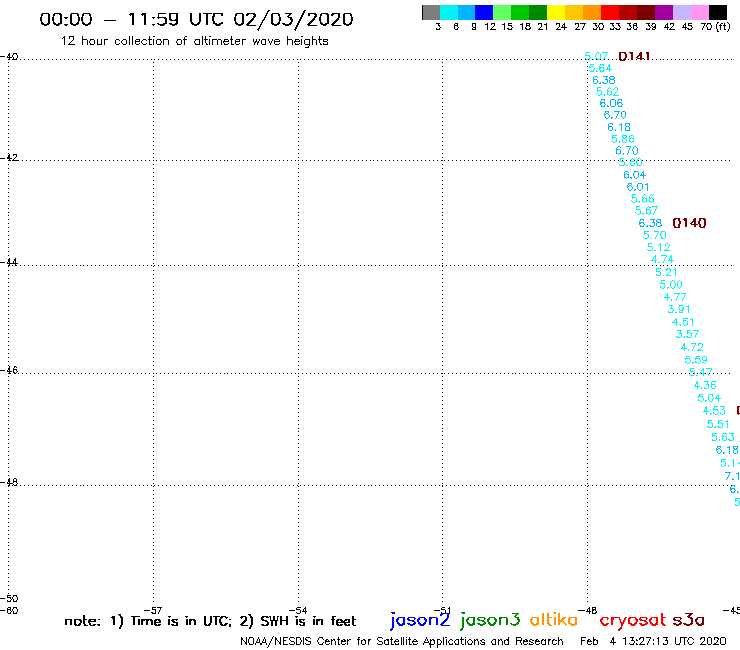This screenshot has width=740, height=650.
Task: Click the title '00:00 – 11:59 UTC 02/03/2020'
Action: pos(196,19)
